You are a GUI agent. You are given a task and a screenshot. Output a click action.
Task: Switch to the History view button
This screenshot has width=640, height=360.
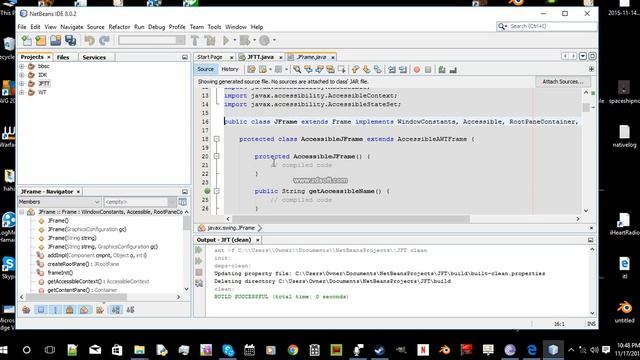(x=229, y=69)
